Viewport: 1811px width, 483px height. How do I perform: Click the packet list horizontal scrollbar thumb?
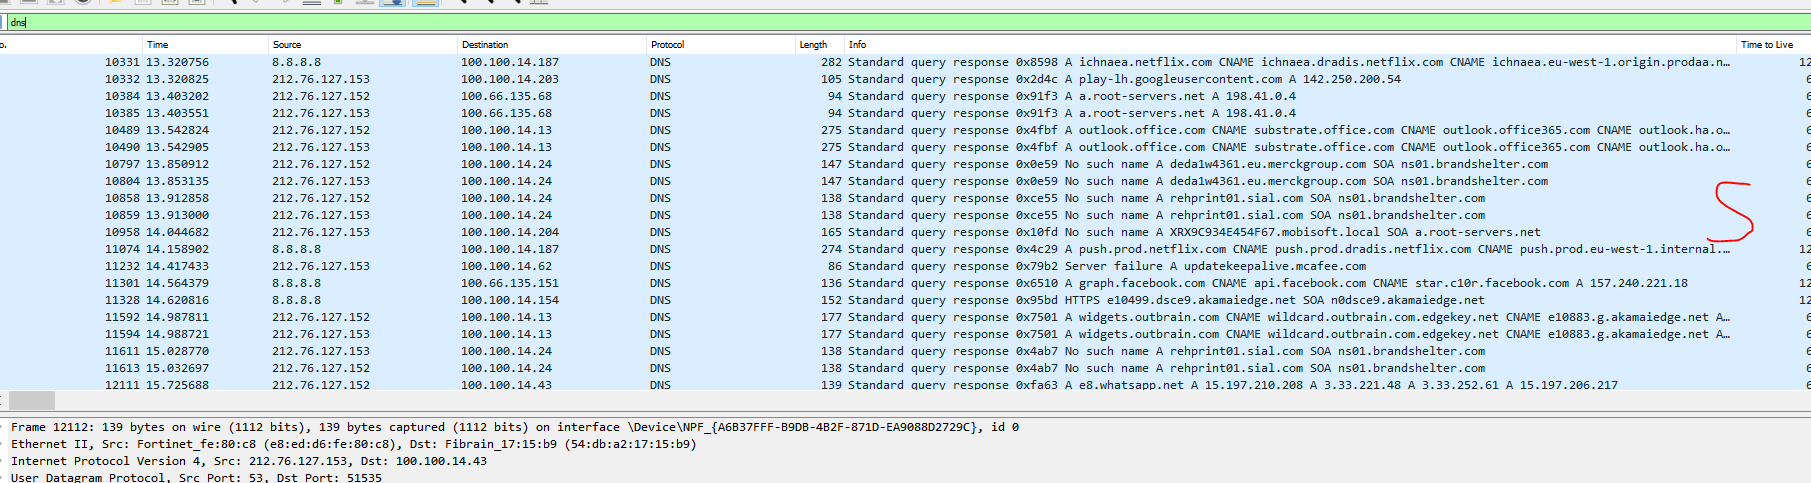tap(32, 400)
